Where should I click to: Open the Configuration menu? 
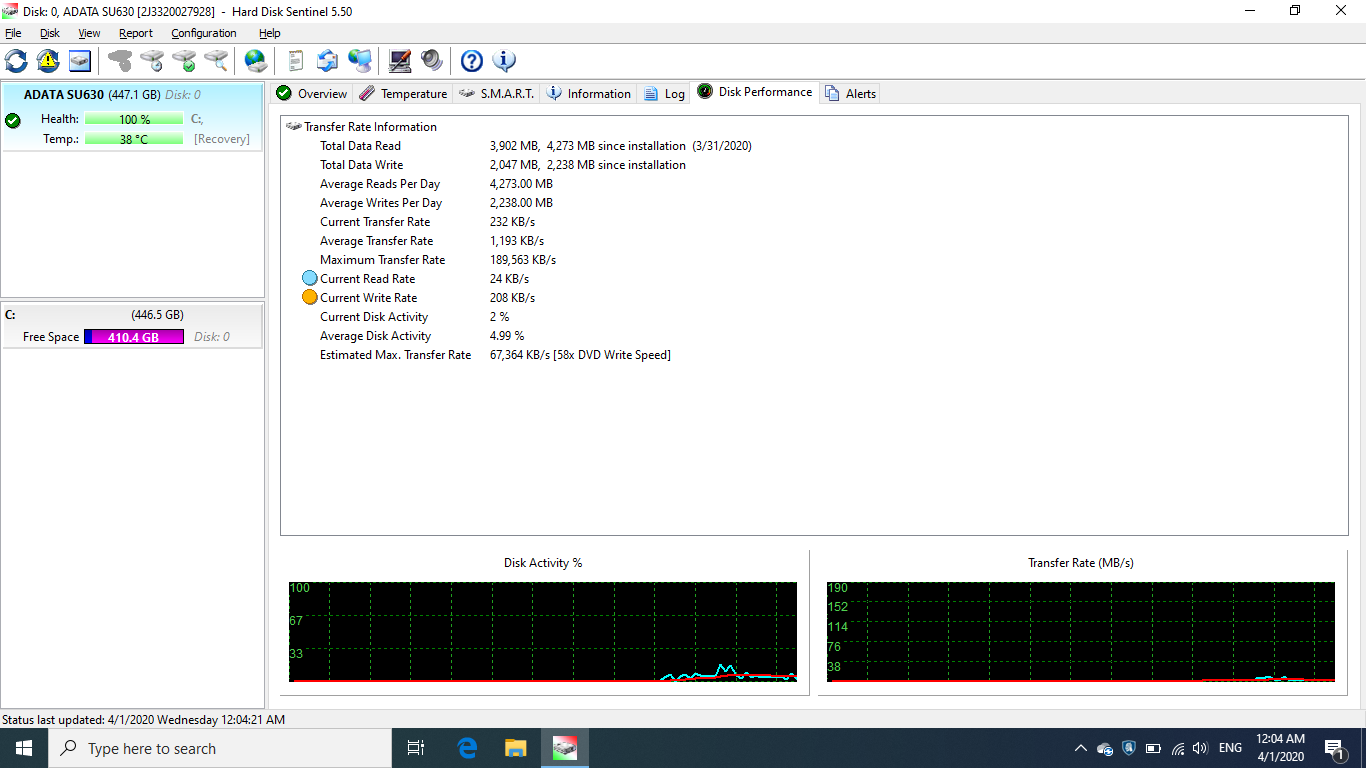pos(204,33)
